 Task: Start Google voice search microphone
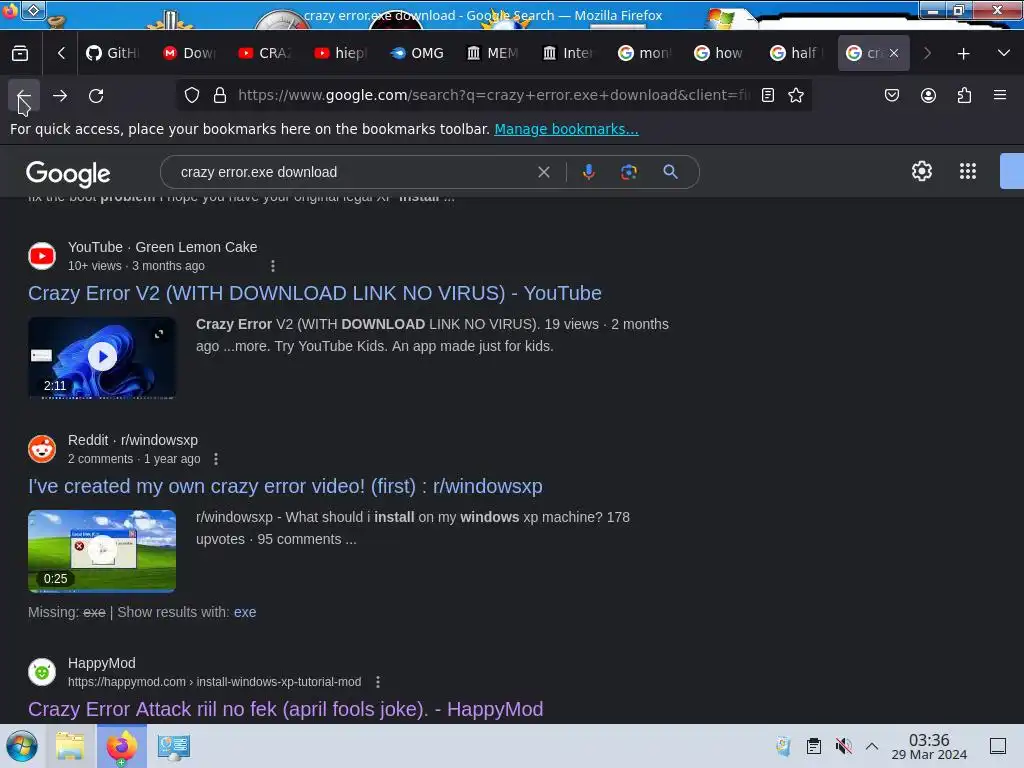point(588,172)
